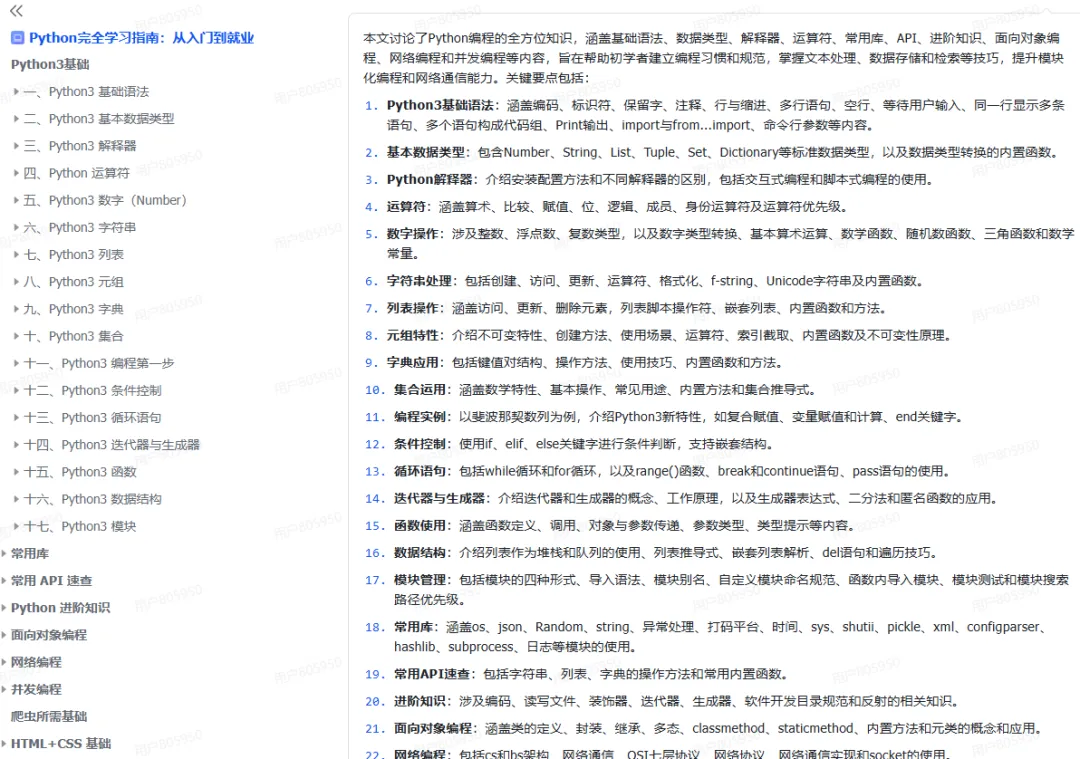Click the bold 字符串处理 list item

pos(419,281)
